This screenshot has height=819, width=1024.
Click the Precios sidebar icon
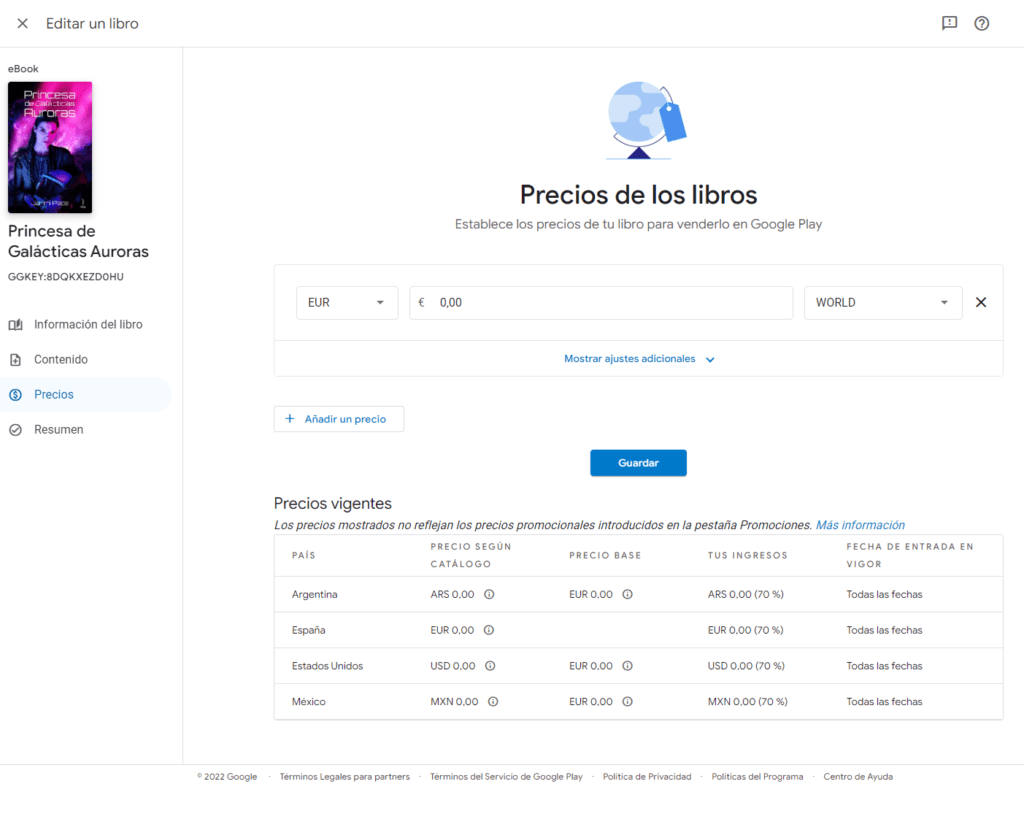tap(14, 394)
